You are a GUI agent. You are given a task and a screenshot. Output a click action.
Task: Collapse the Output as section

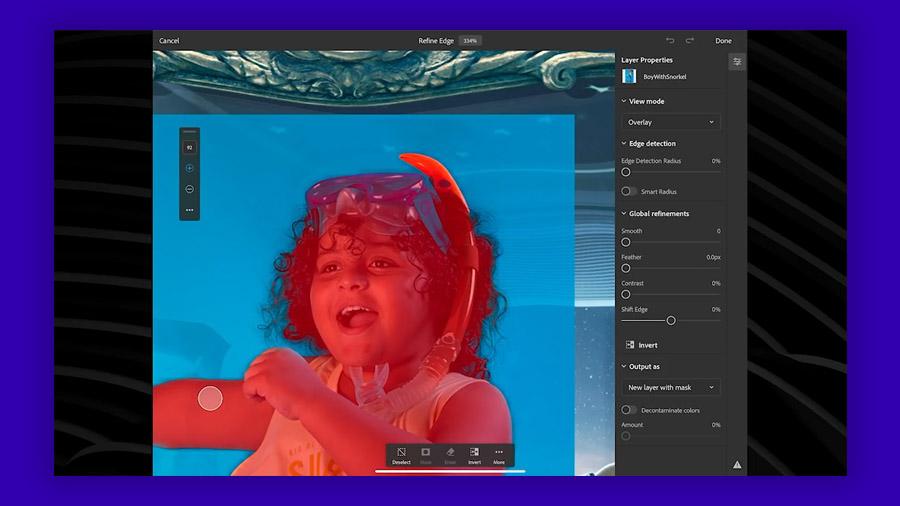pos(624,367)
